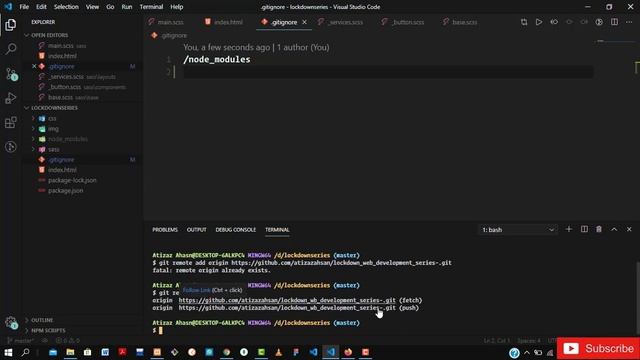
Task: Open the Edit menu
Action: pyautogui.click(x=41, y=7)
